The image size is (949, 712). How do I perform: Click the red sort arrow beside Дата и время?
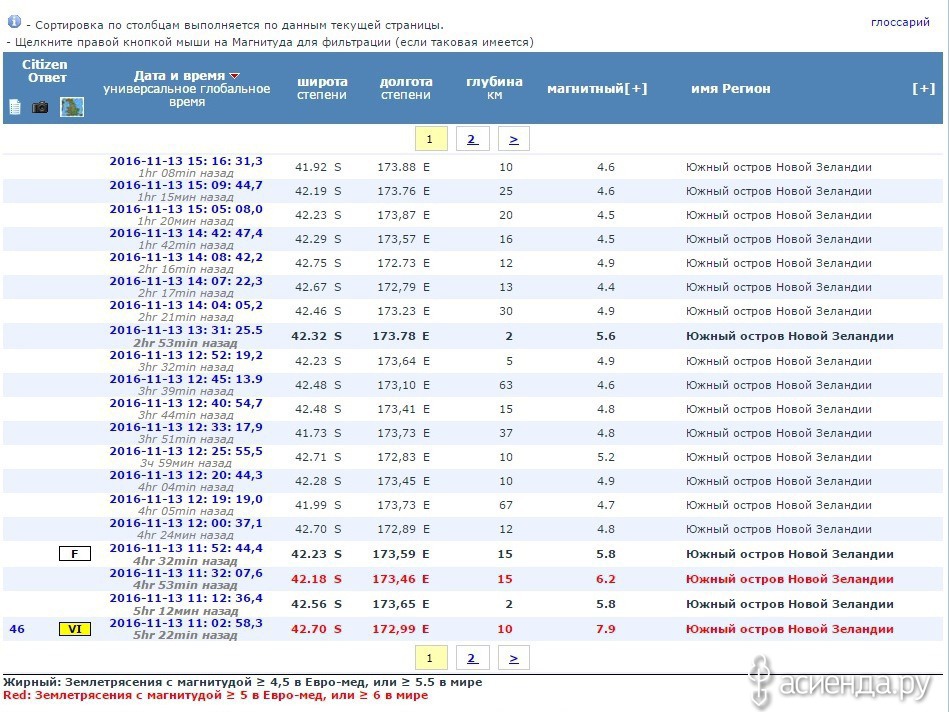tap(235, 76)
